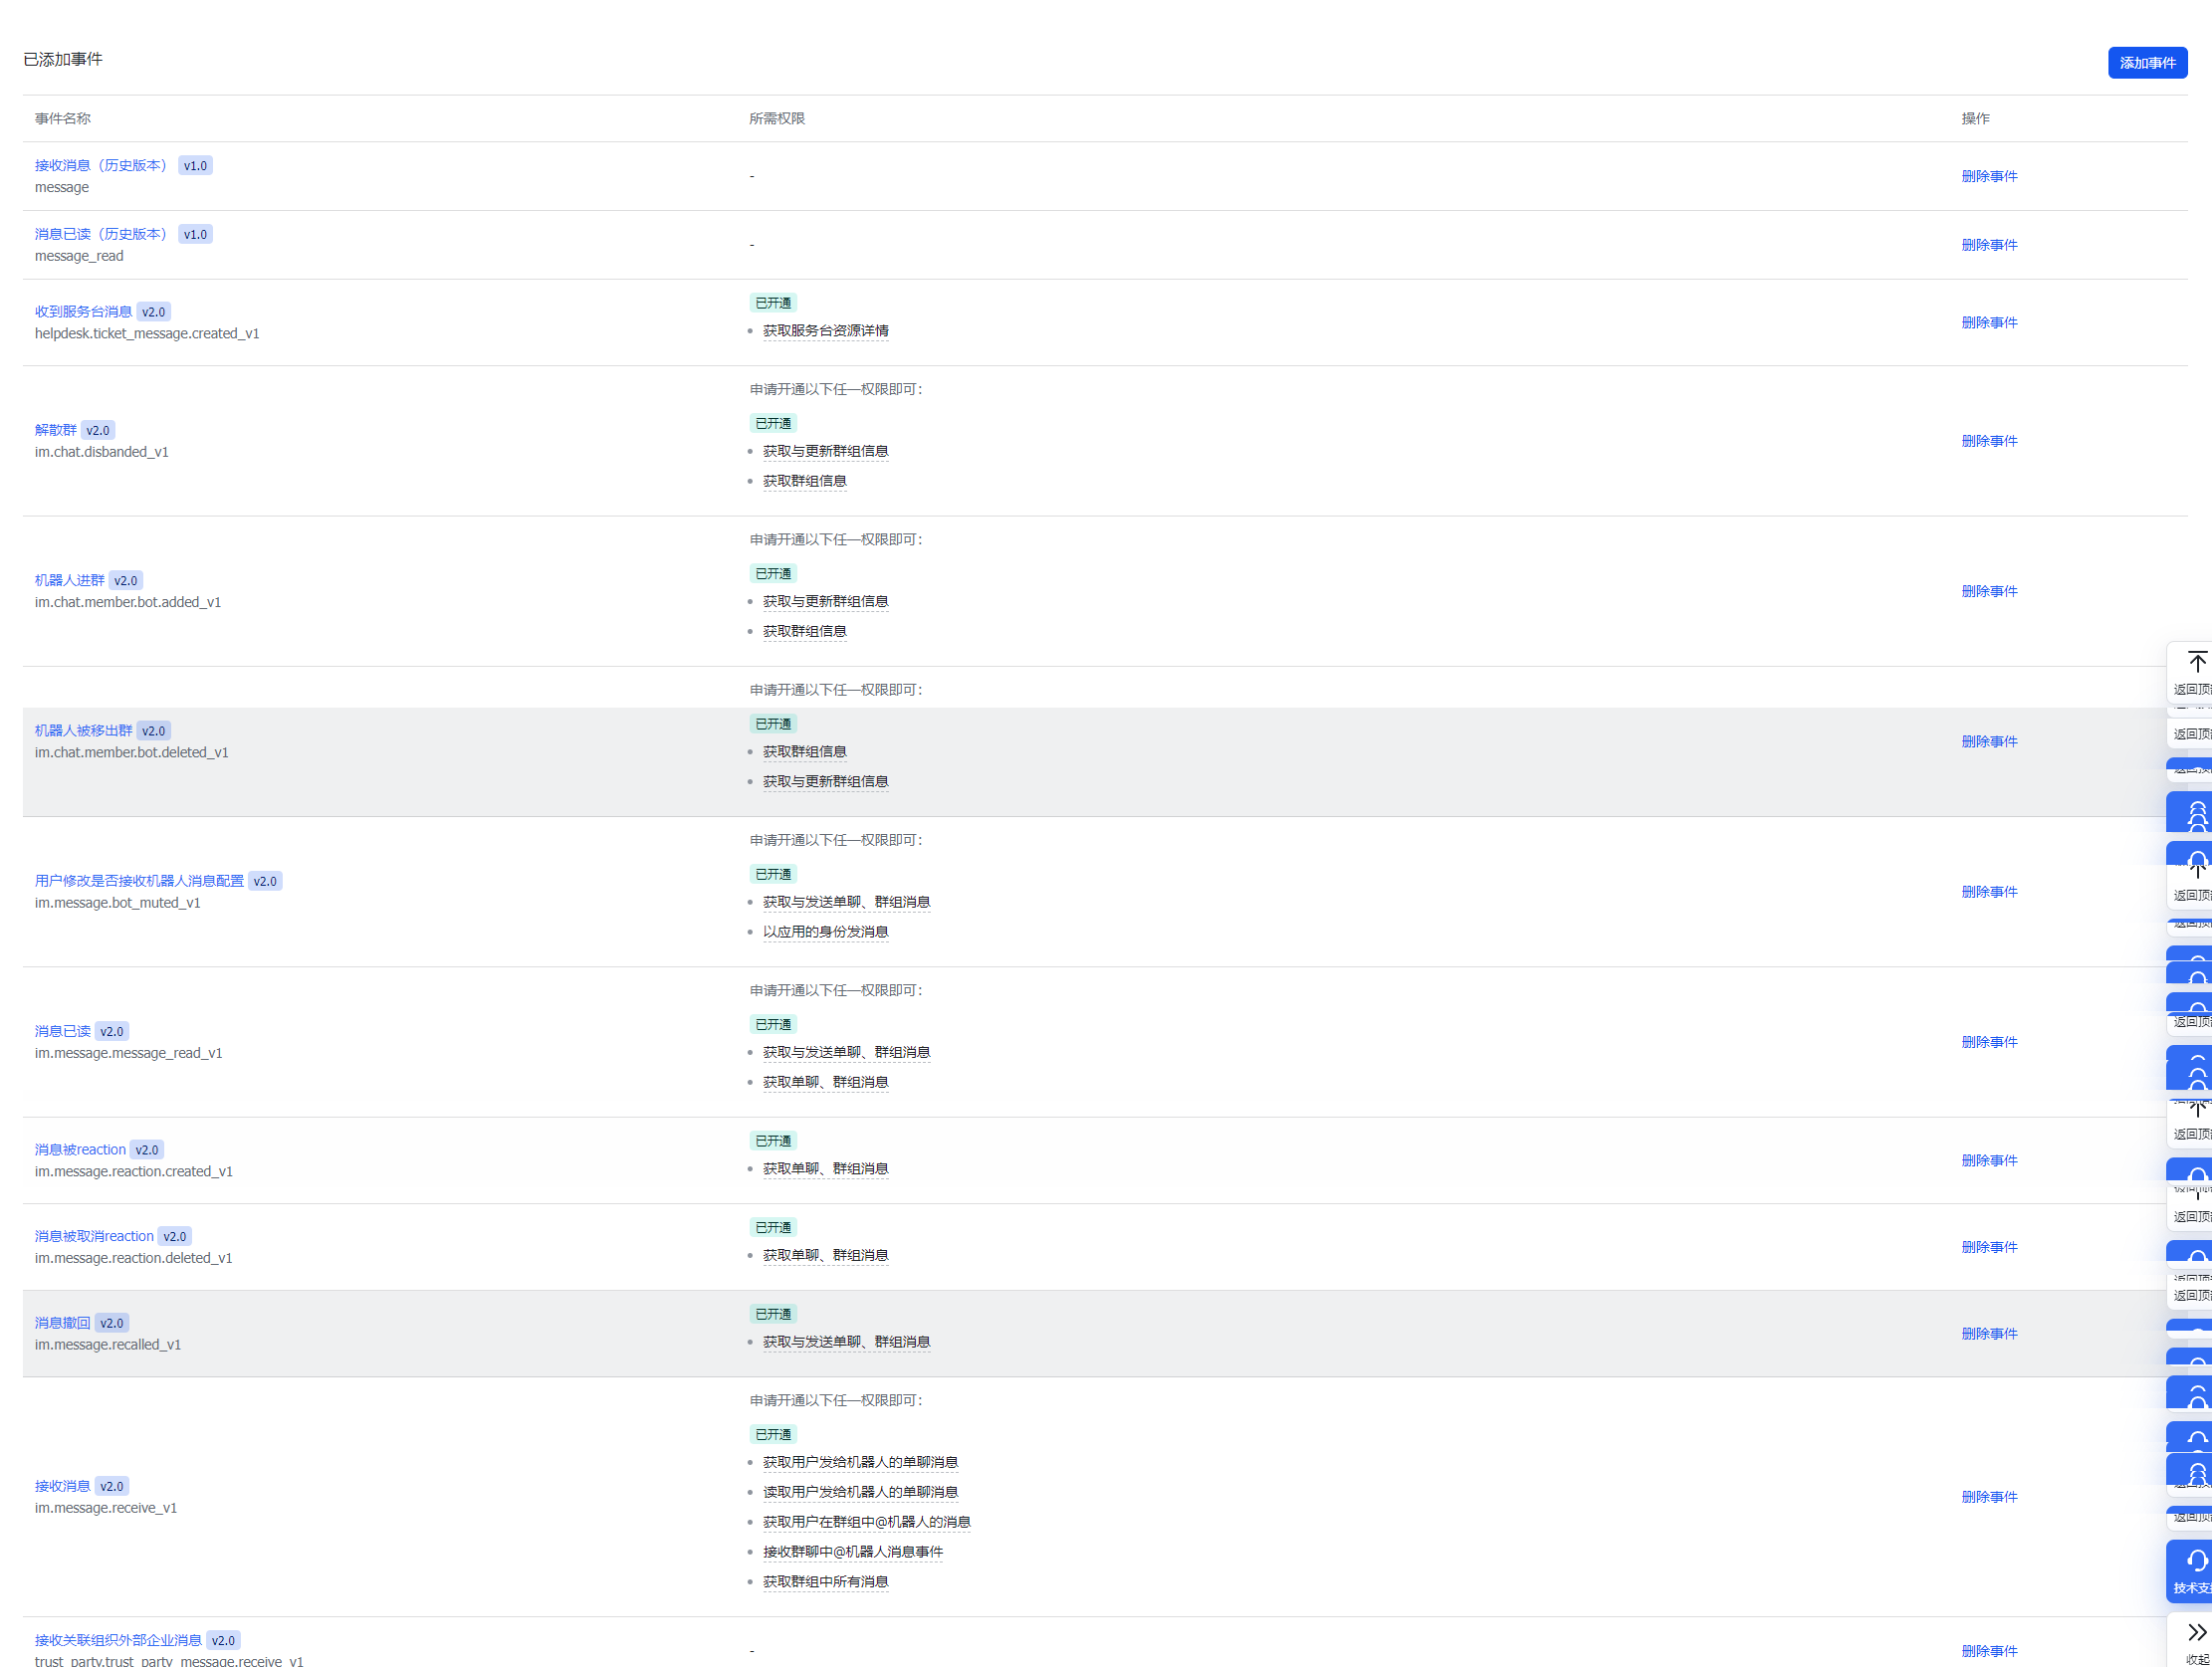Click v2.0 badge beside 解散群
Screen dimensions: 2212x1667
coord(97,430)
